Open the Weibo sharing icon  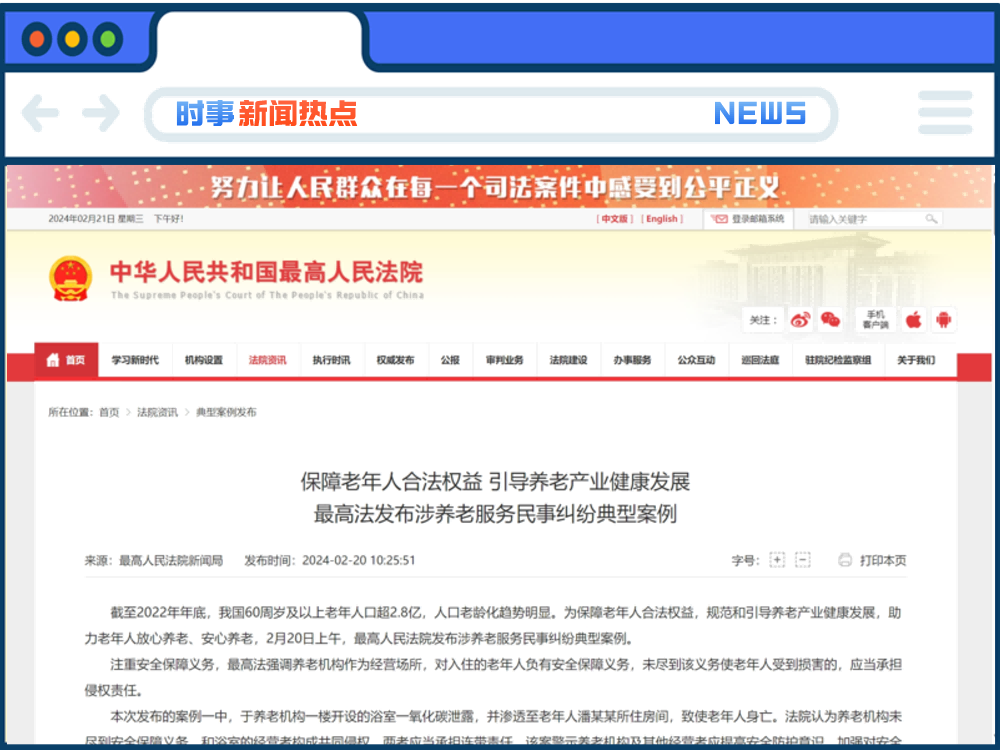click(x=800, y=320)
